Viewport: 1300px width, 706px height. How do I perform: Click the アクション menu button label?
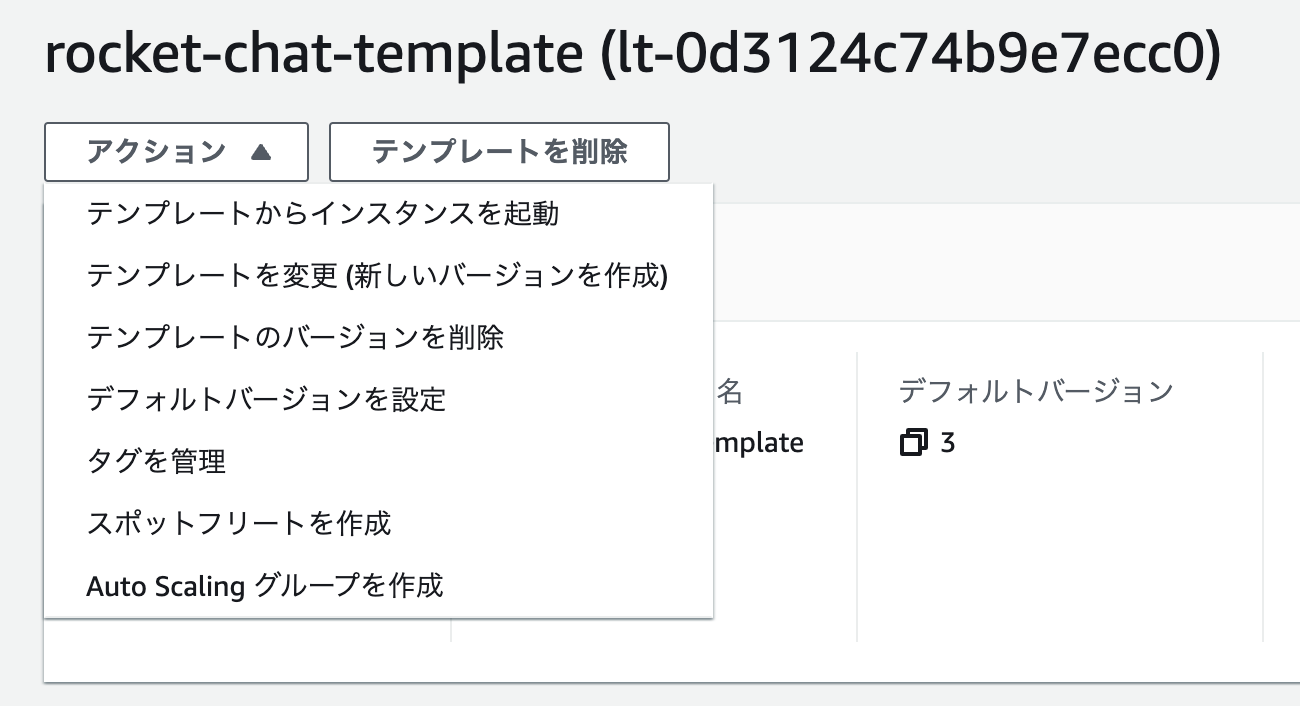[157, 152]
